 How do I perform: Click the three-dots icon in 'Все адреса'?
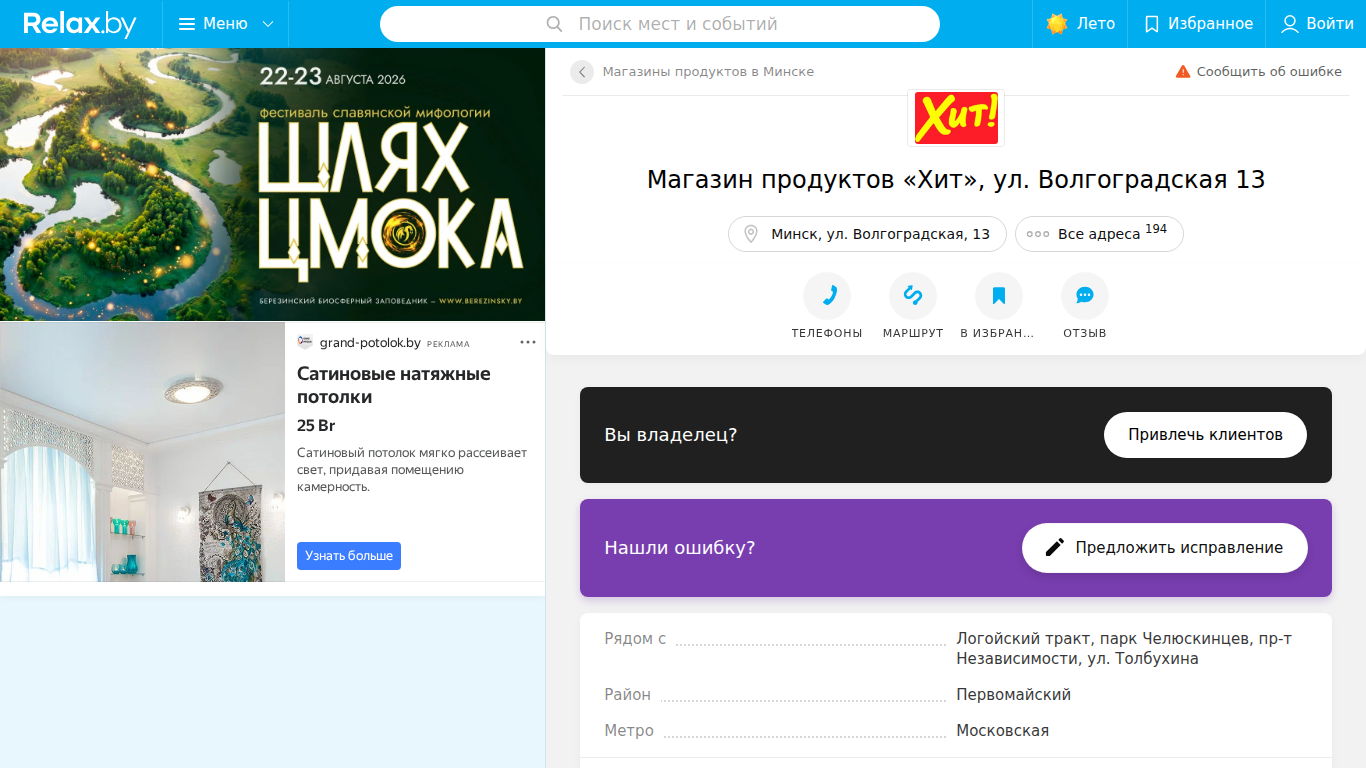tap(1038, 234)
